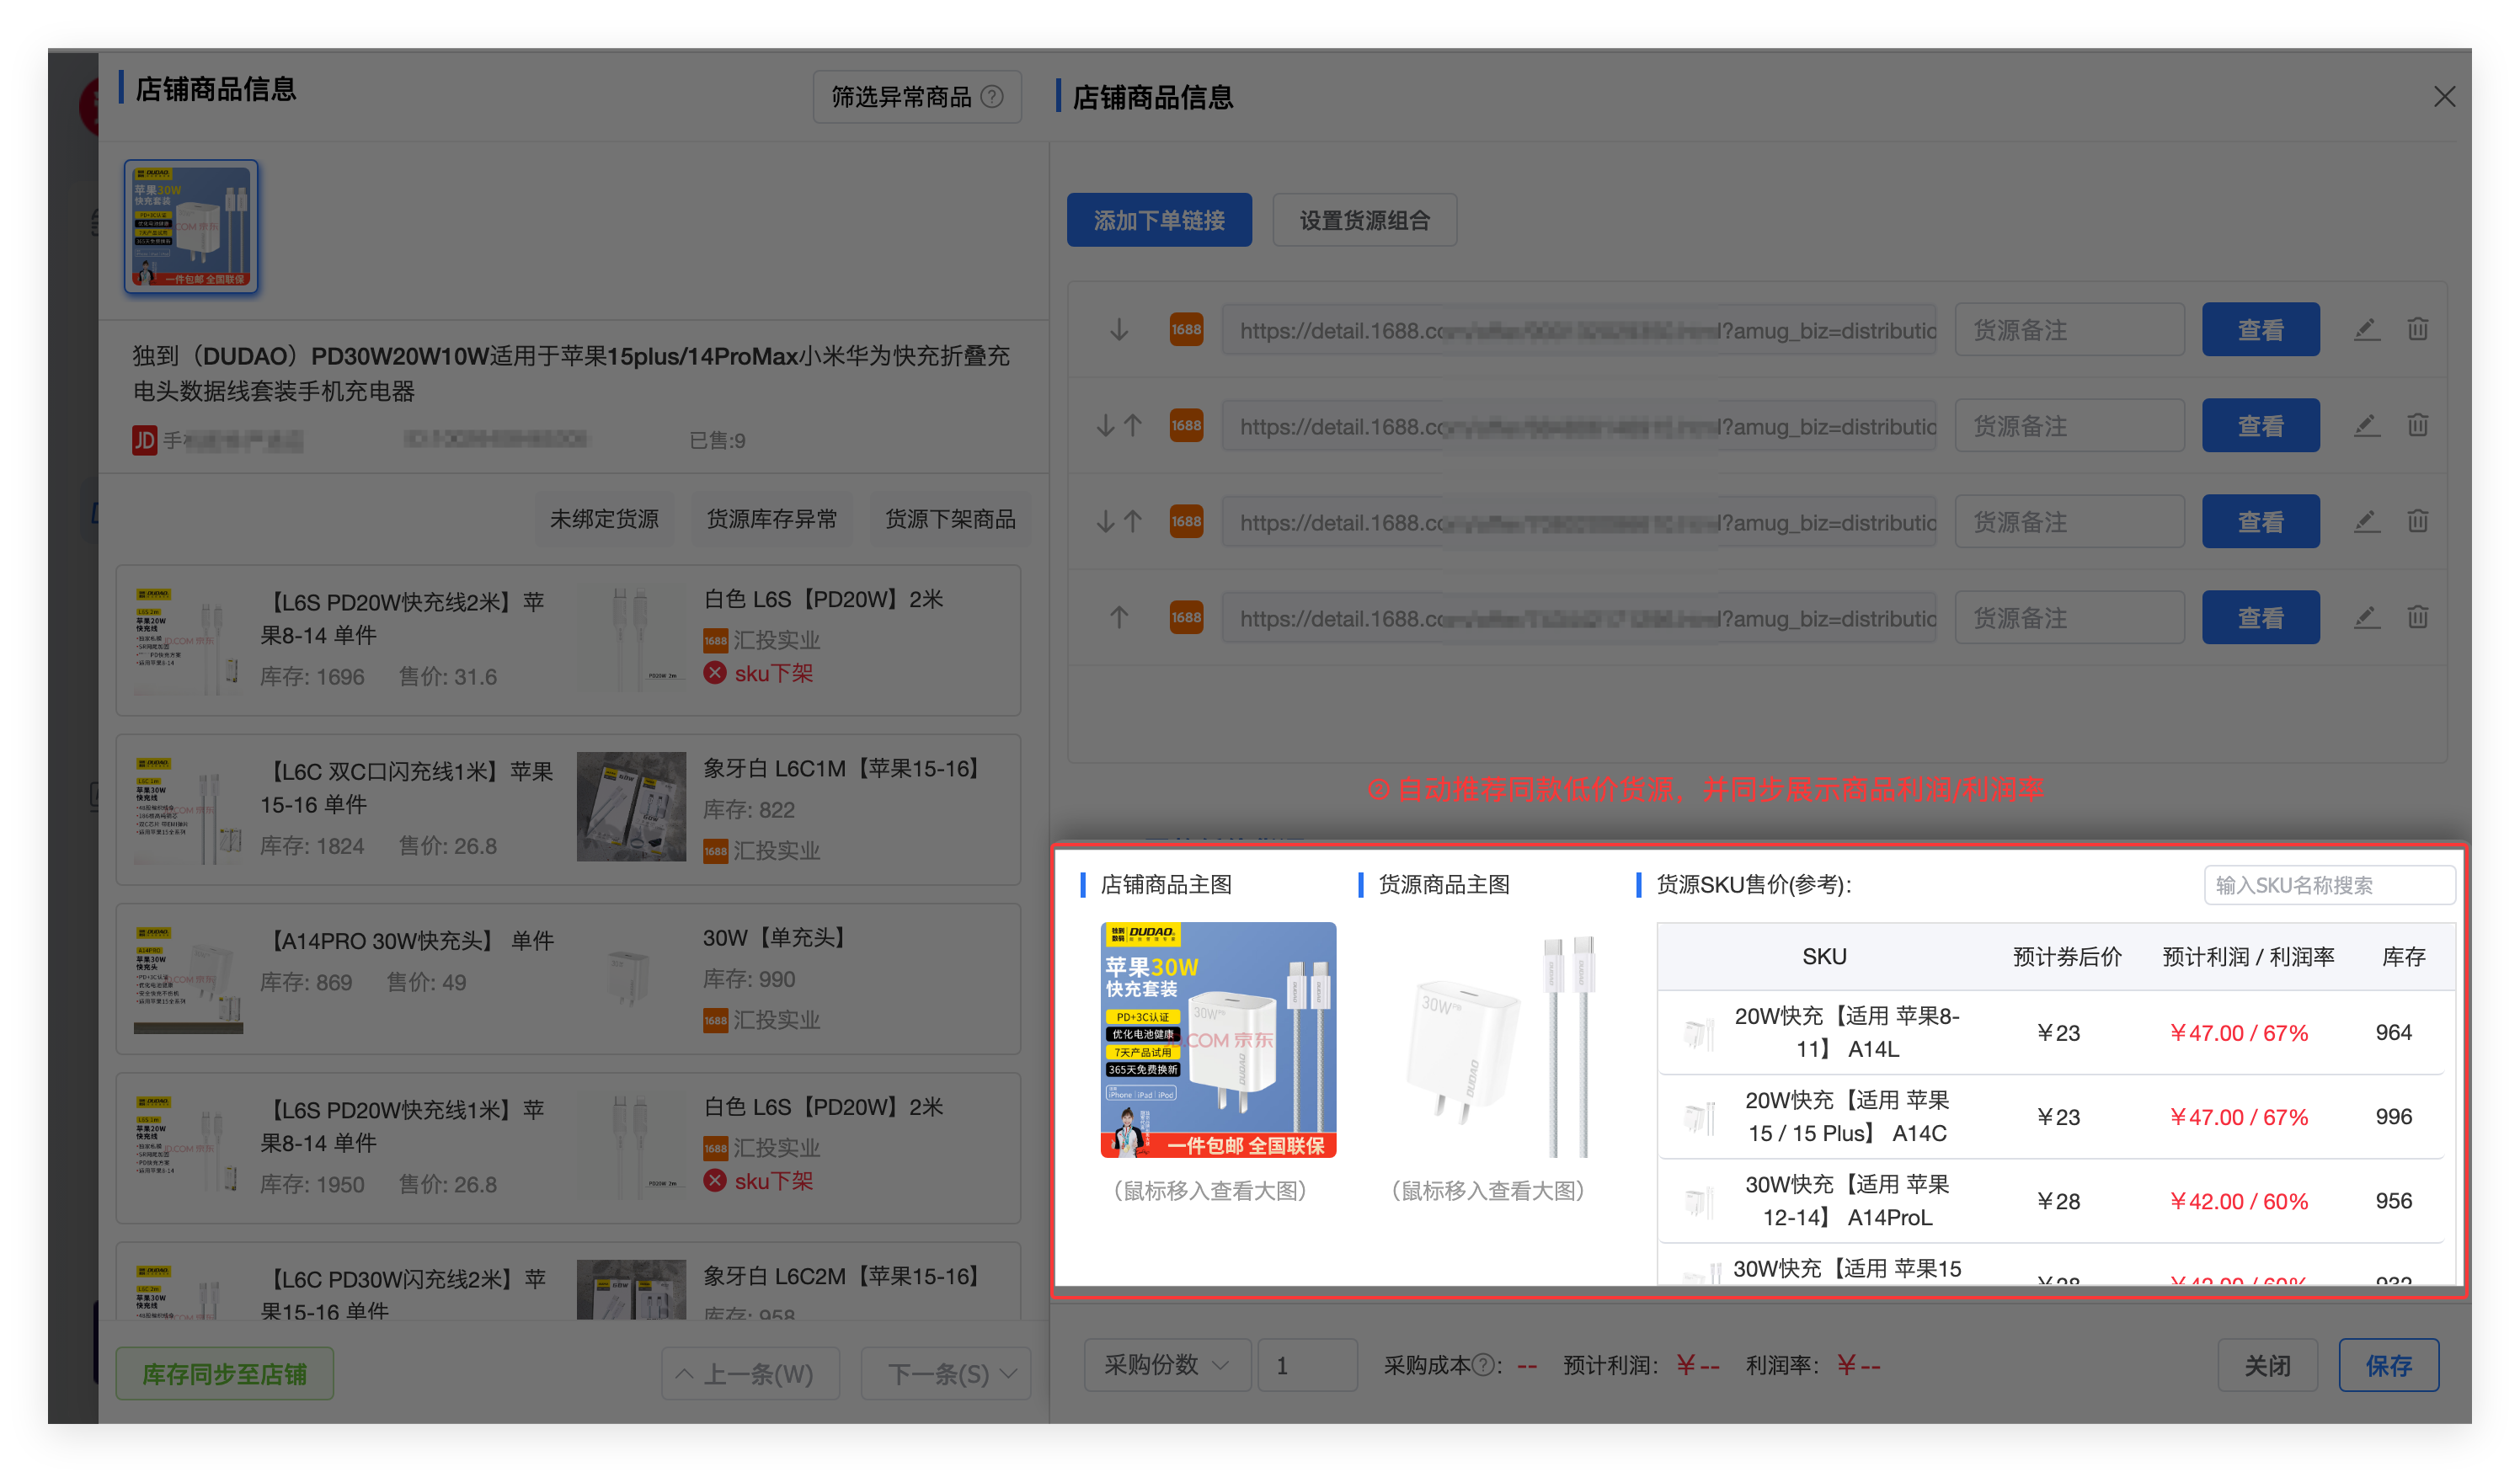The height and width of the screenshot is (1472, 2520).
Task: Click the 1688 badge on third source link
Action: tap(1186, 521)
